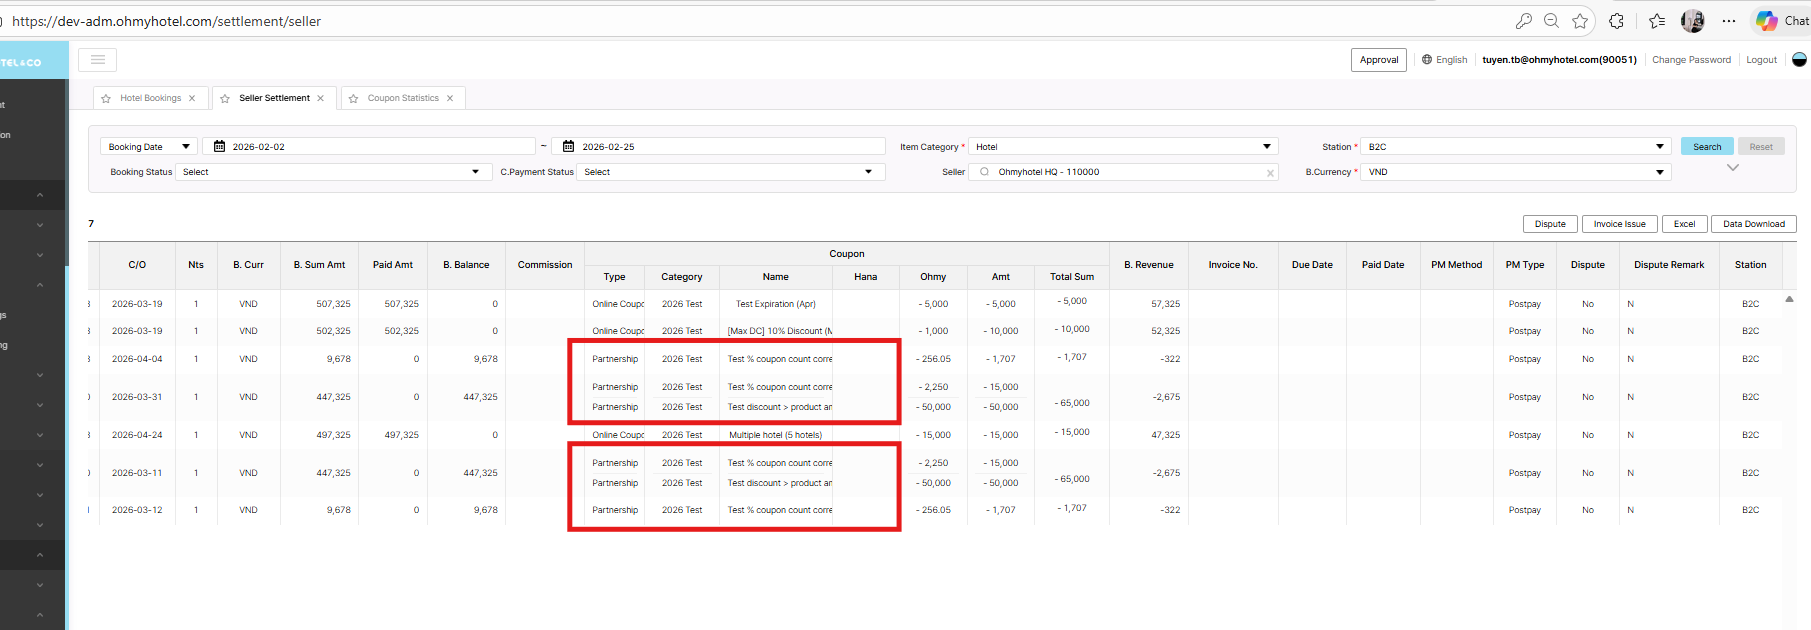1811x630 pixels.
Task: Open the Station dropdown
Action: point(1515,147)
